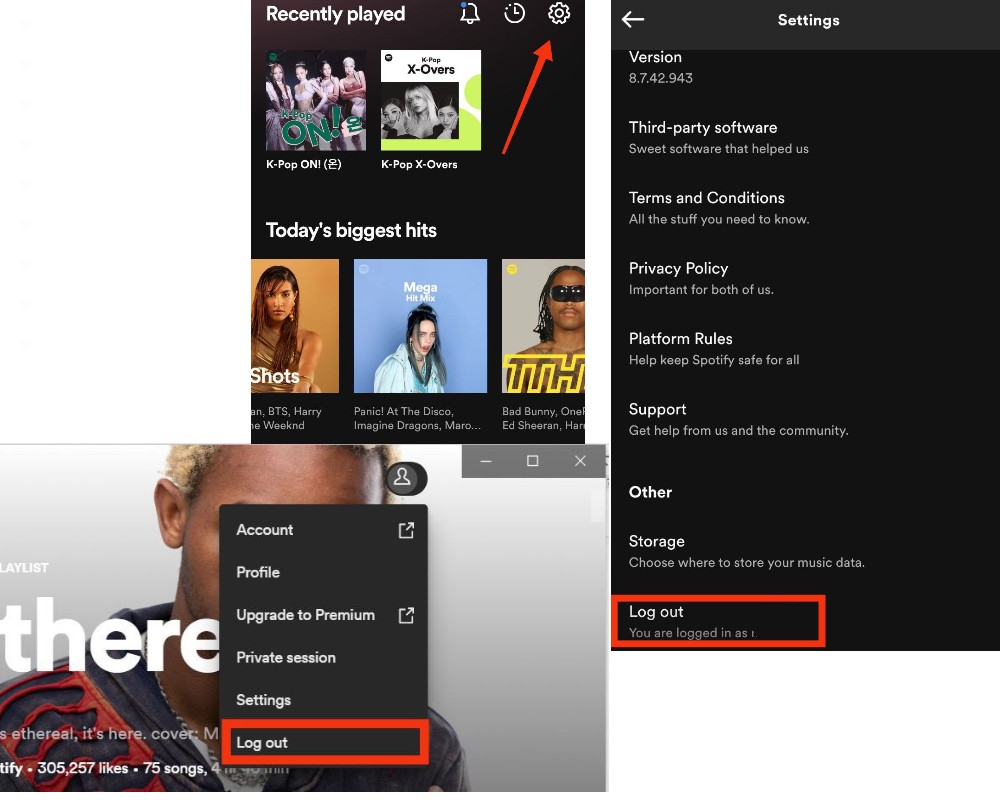Open listening history clock icon

(514, 13)
